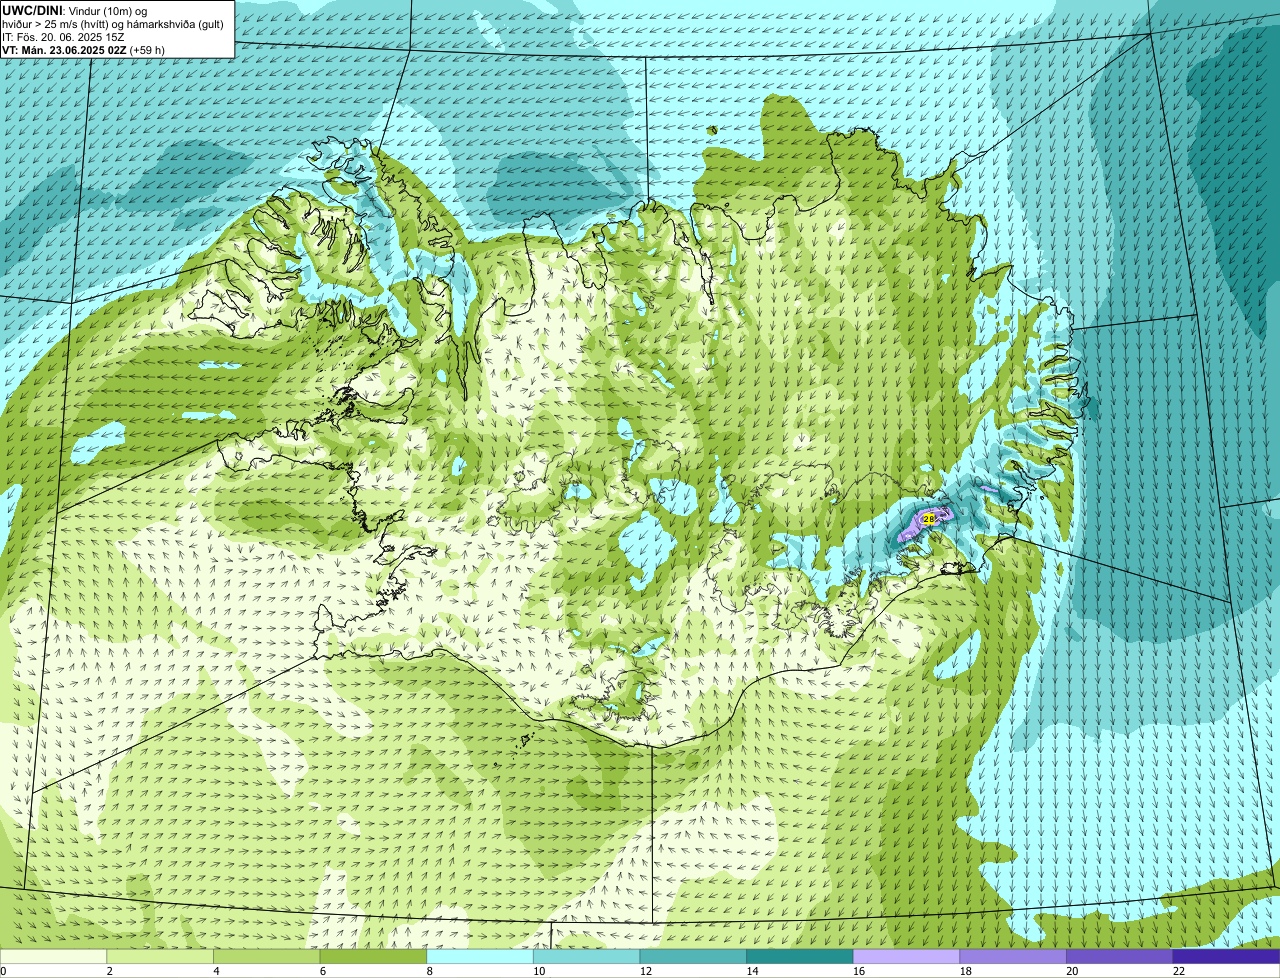Click the 'IT: Fös. 20. 06. 2025 15Z' line
This screenshot has width=1280, height=978.
pyautogui.click(x=63, y=37)
